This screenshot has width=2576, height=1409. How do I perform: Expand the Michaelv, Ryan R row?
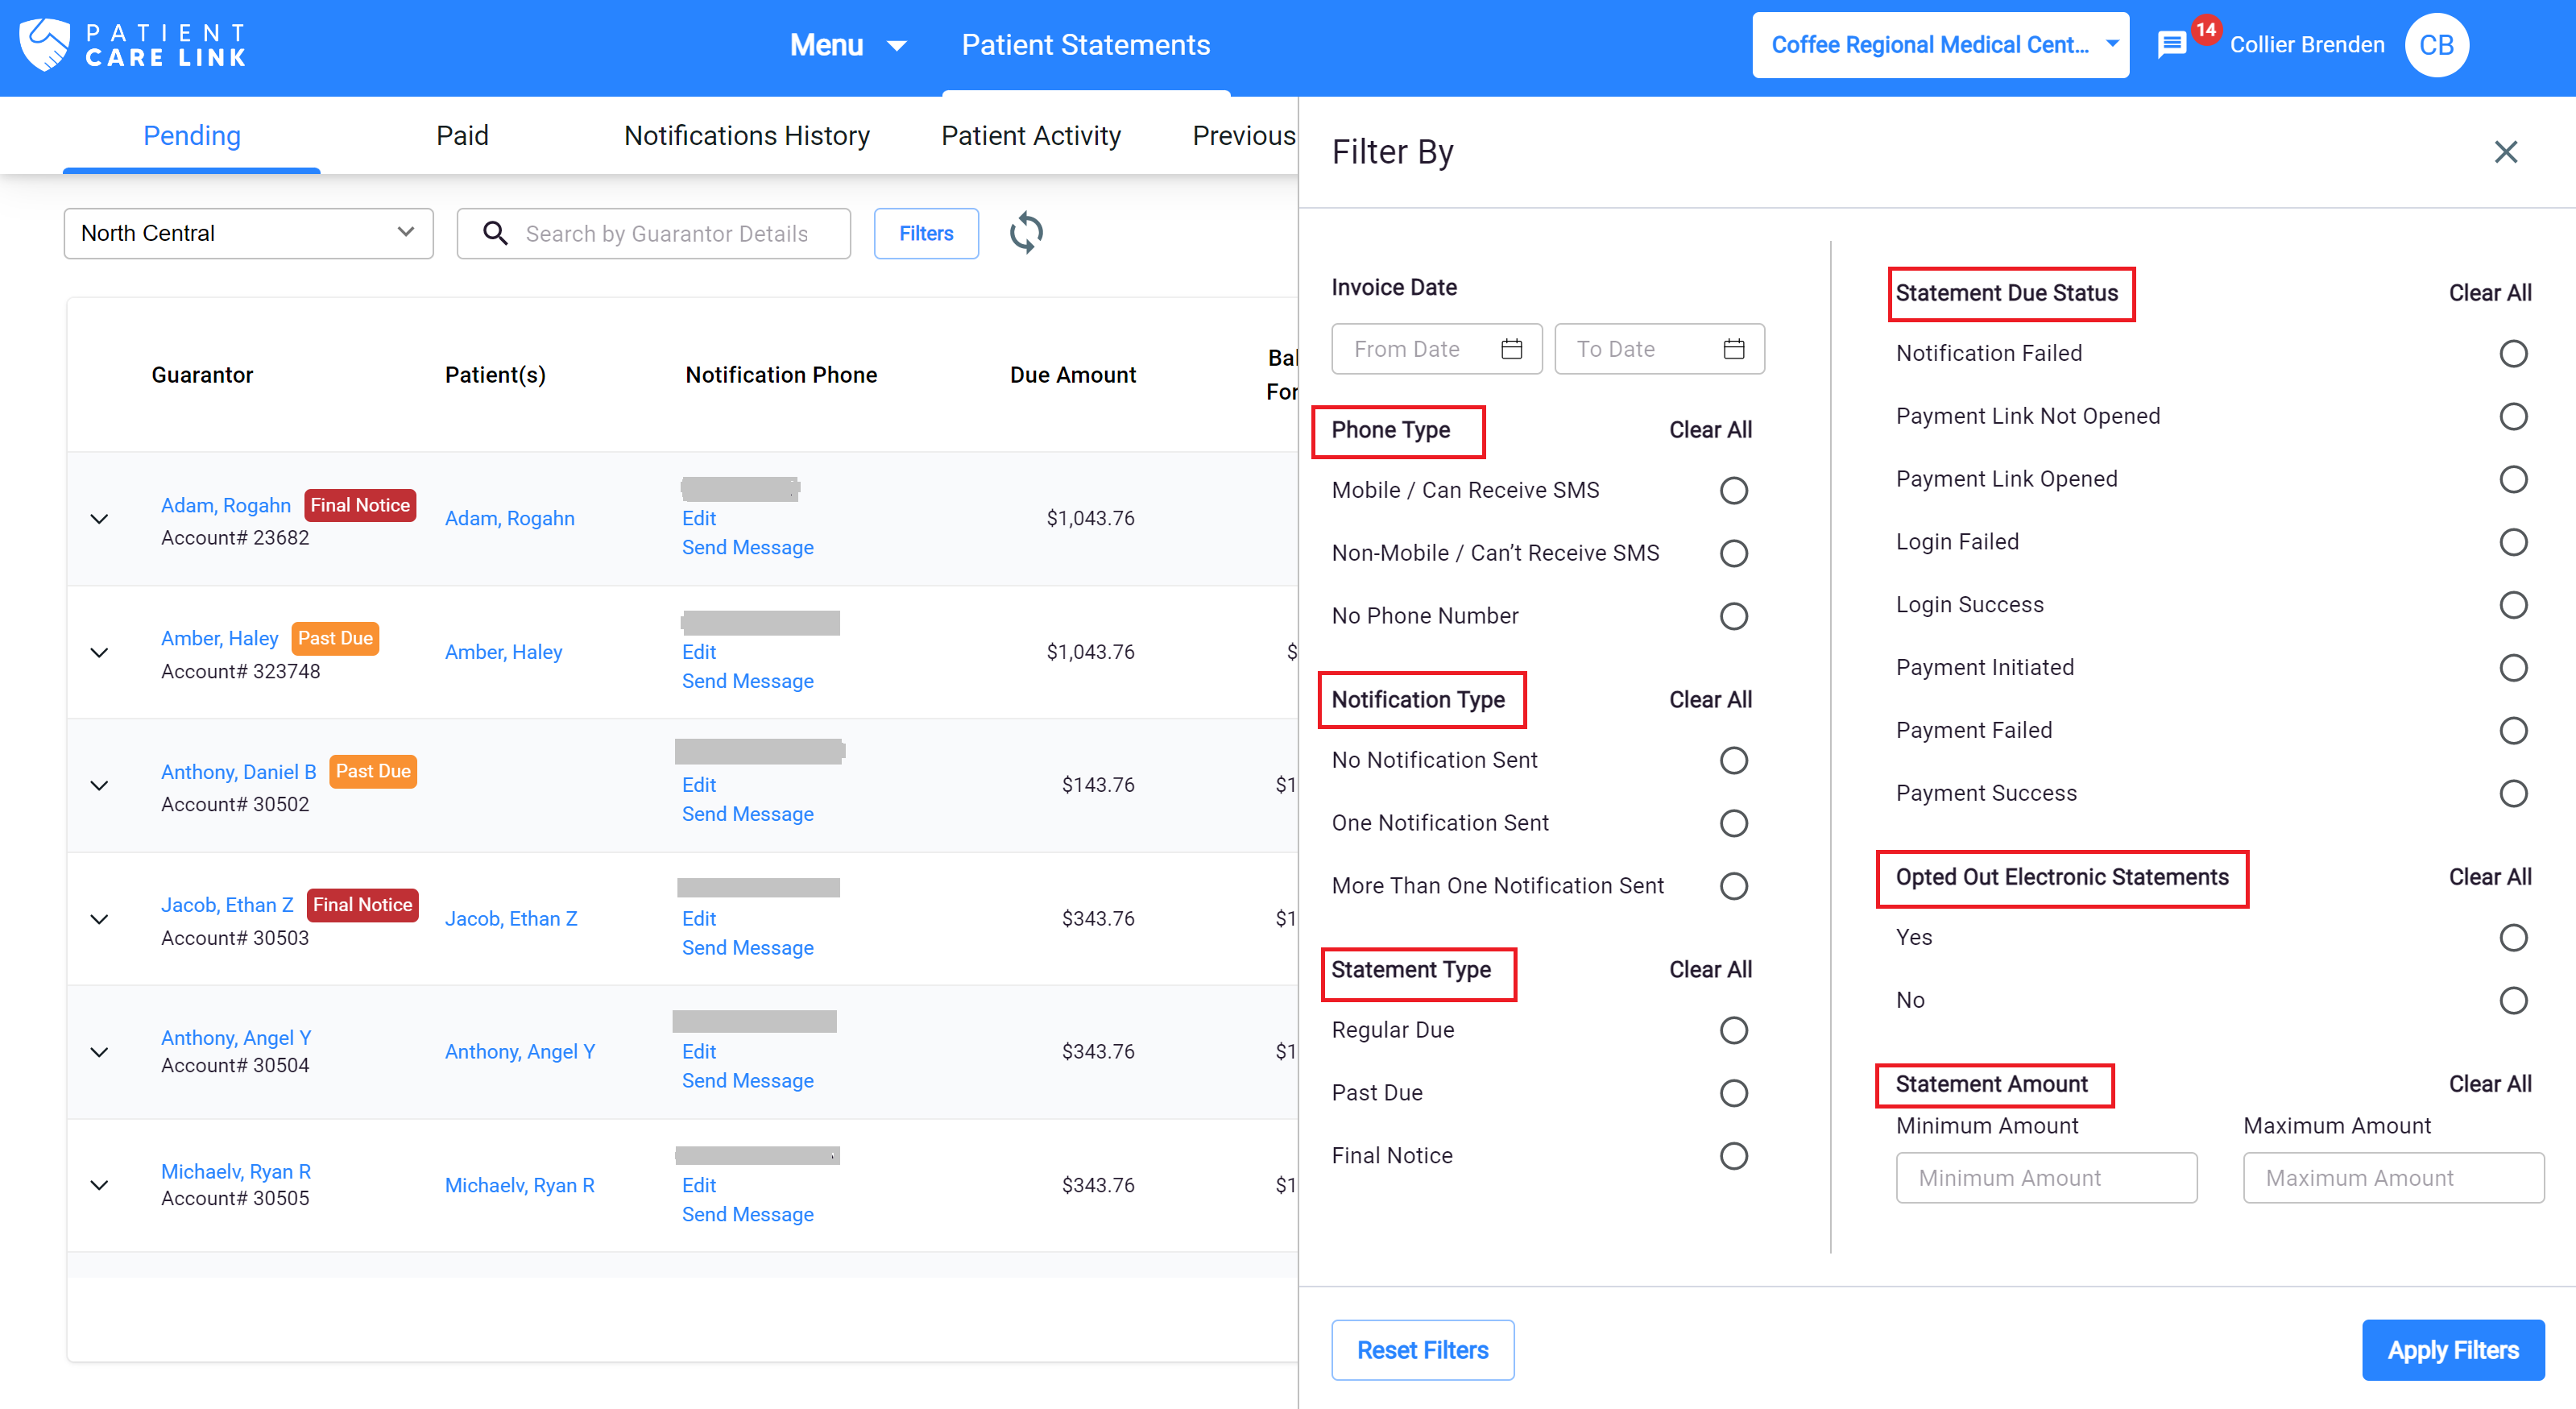(x=99, y=1185)
